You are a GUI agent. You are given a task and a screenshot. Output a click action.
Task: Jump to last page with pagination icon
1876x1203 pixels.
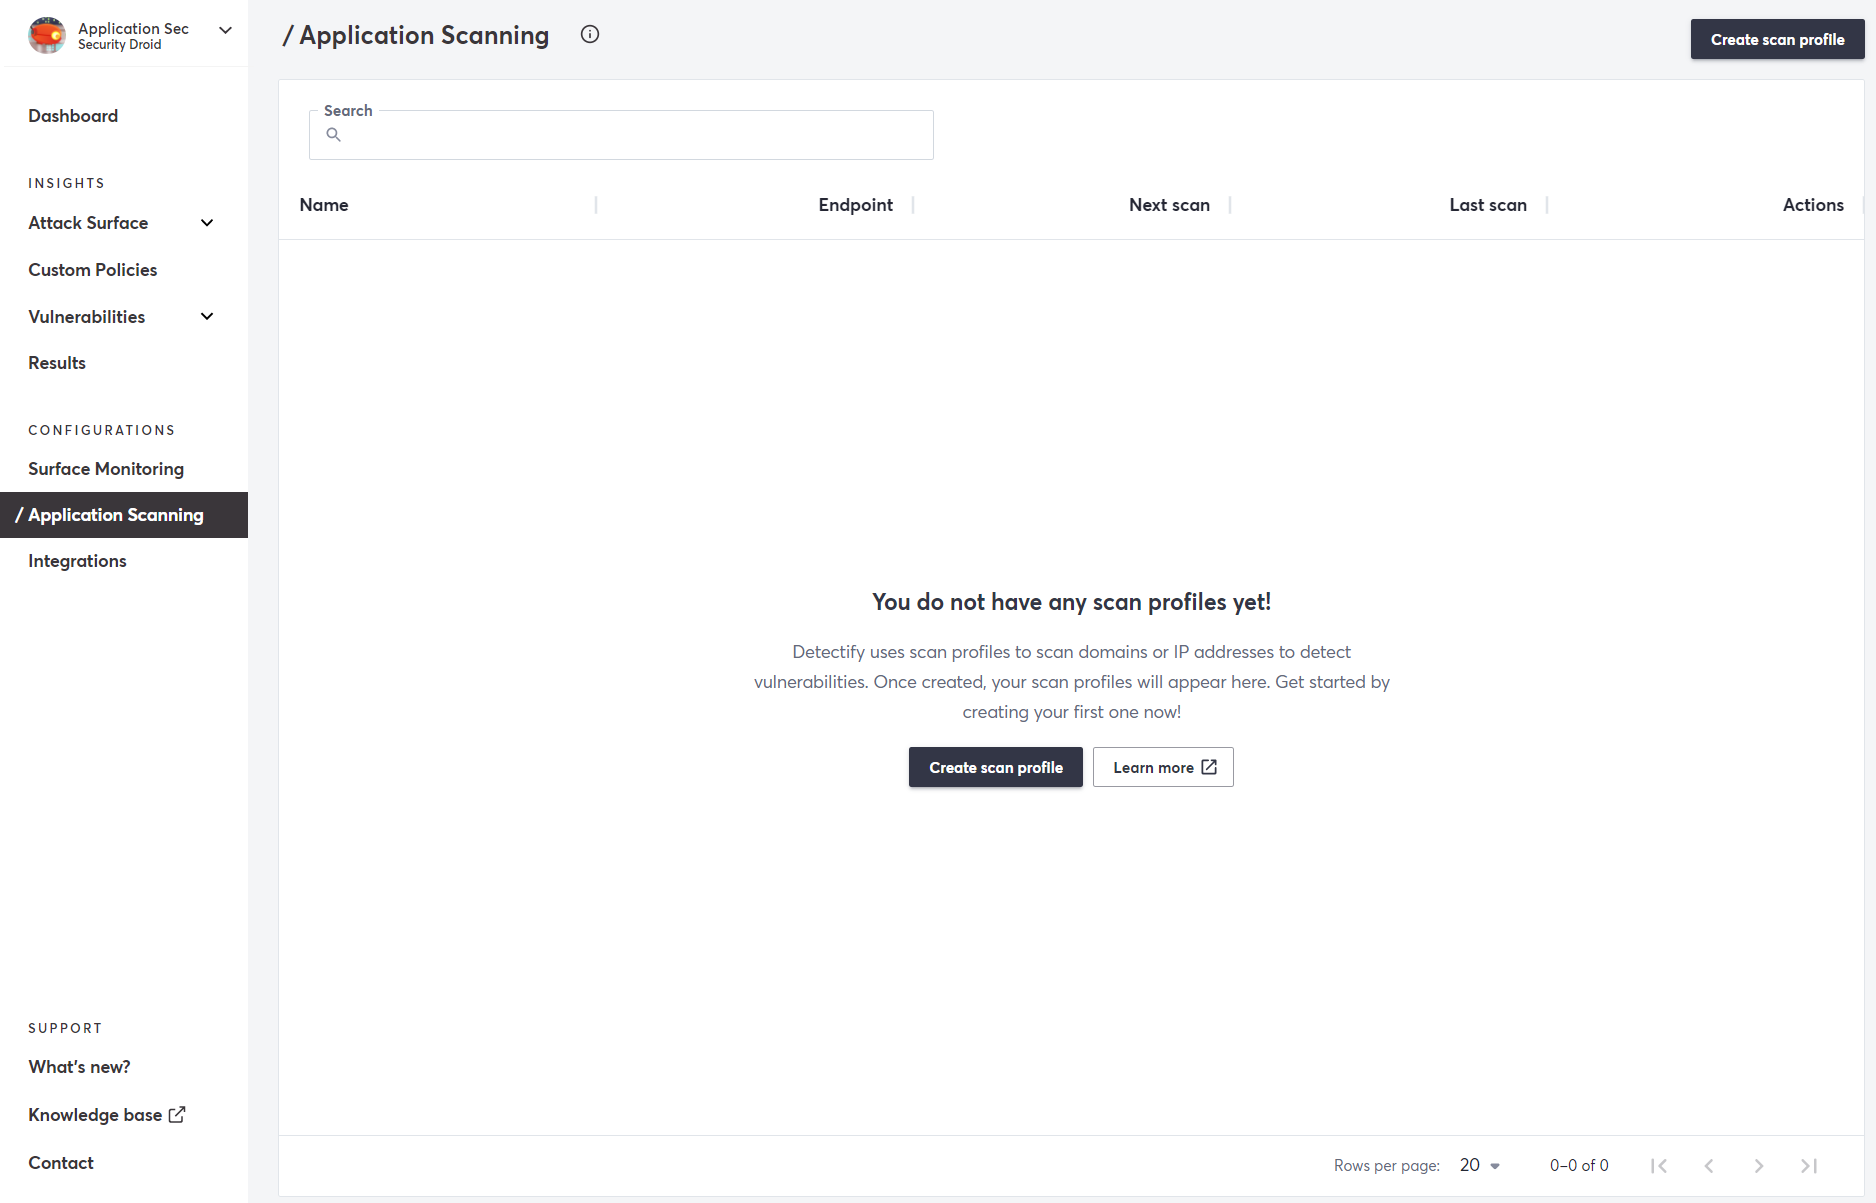click(1809, 1165)
